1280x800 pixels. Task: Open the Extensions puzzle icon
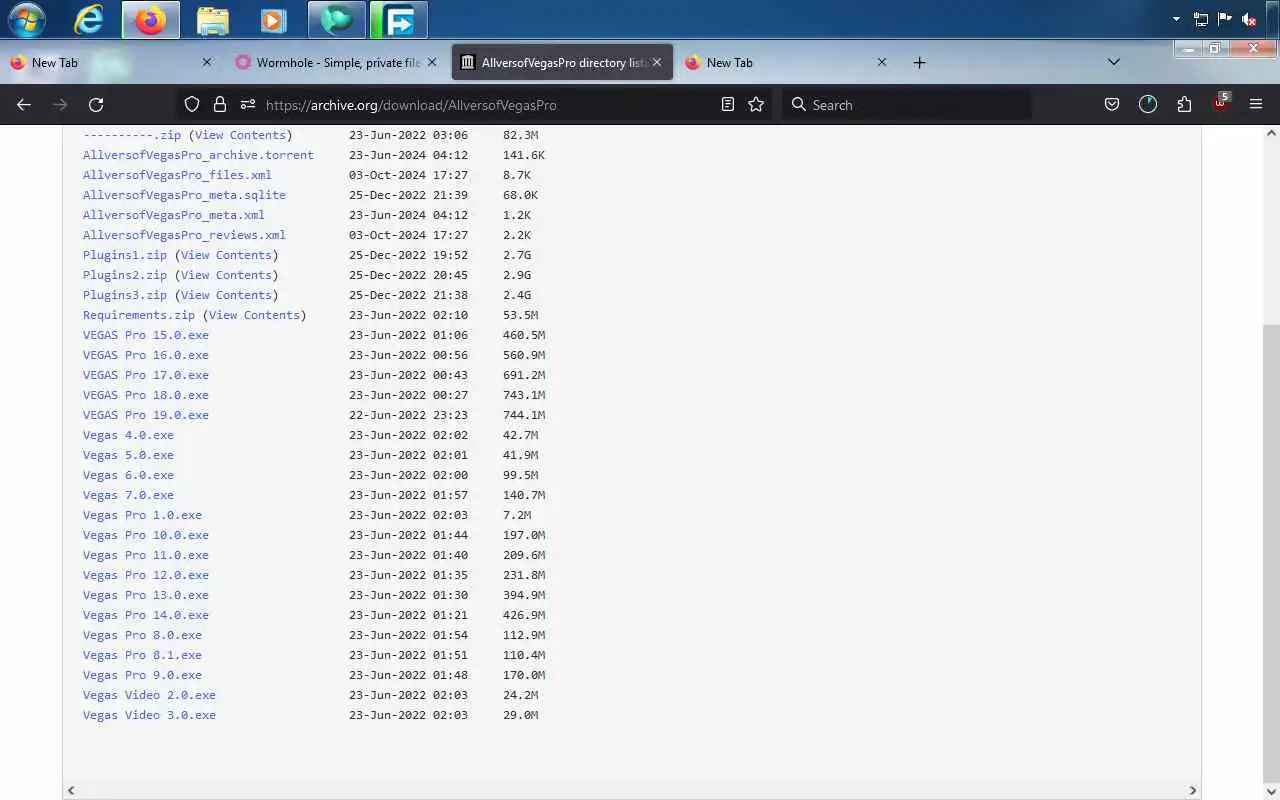(x=1184, y=104)
